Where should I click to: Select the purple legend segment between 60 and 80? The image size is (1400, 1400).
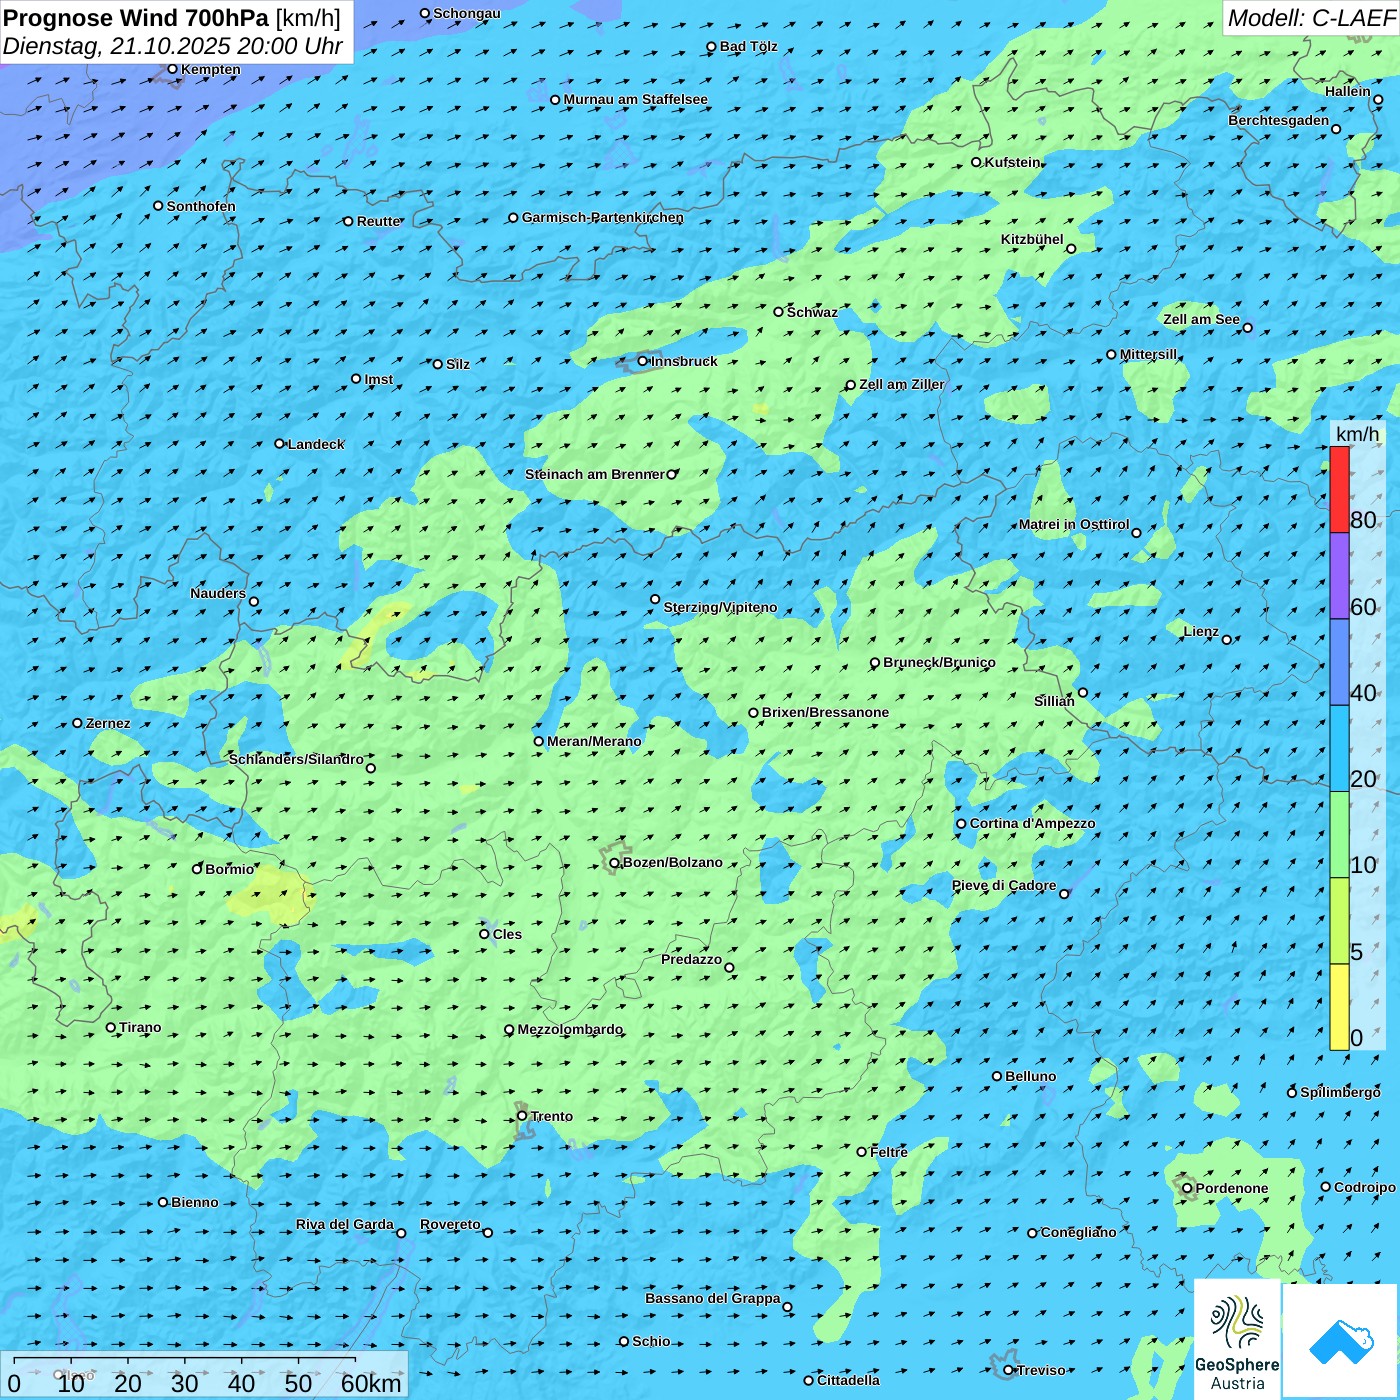tap(1339, 576)
